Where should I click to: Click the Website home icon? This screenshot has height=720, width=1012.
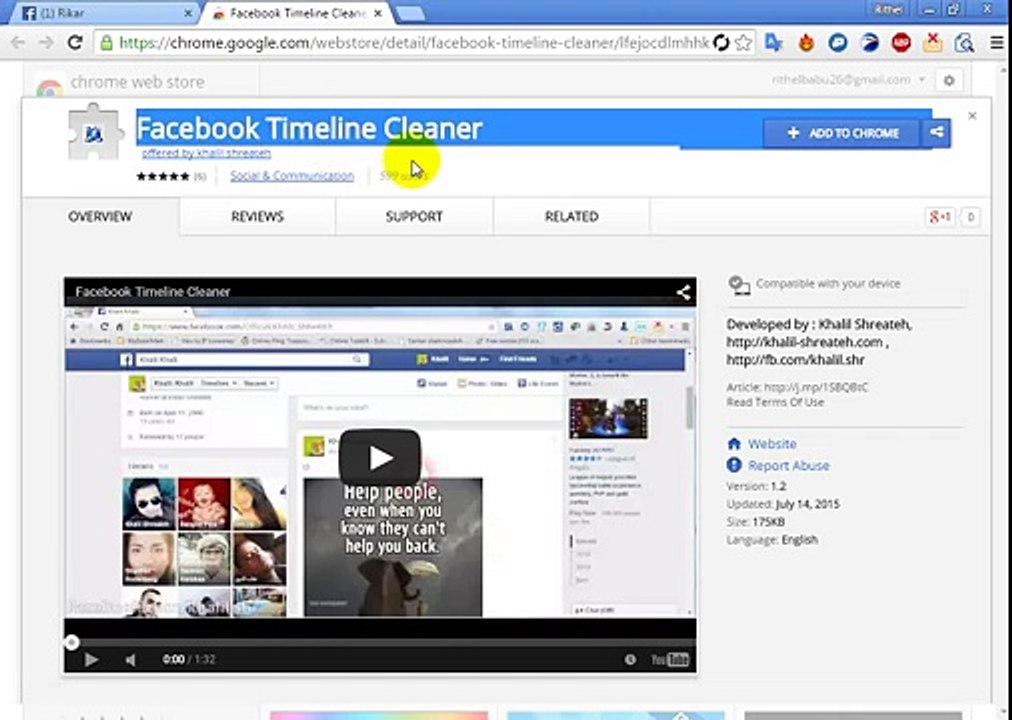[734, 444]
